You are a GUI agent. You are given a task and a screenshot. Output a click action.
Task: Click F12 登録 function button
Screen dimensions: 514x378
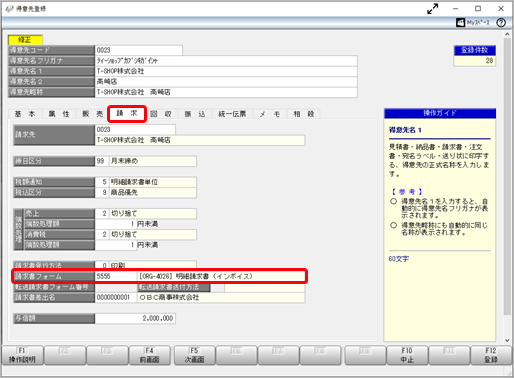491,355
